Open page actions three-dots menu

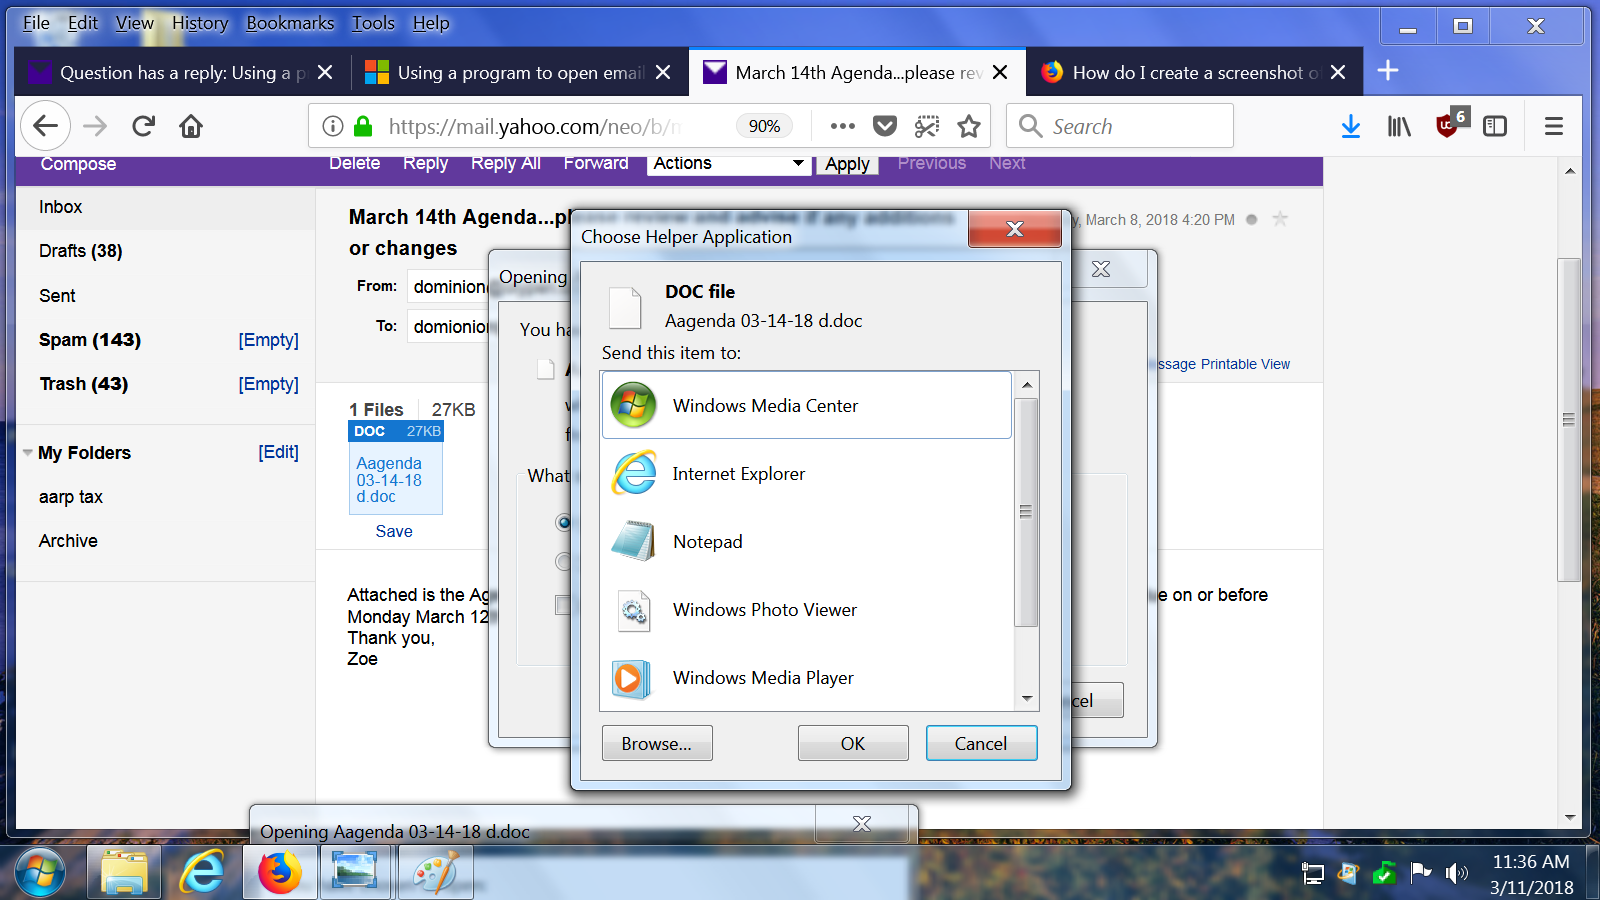[843, 126]
